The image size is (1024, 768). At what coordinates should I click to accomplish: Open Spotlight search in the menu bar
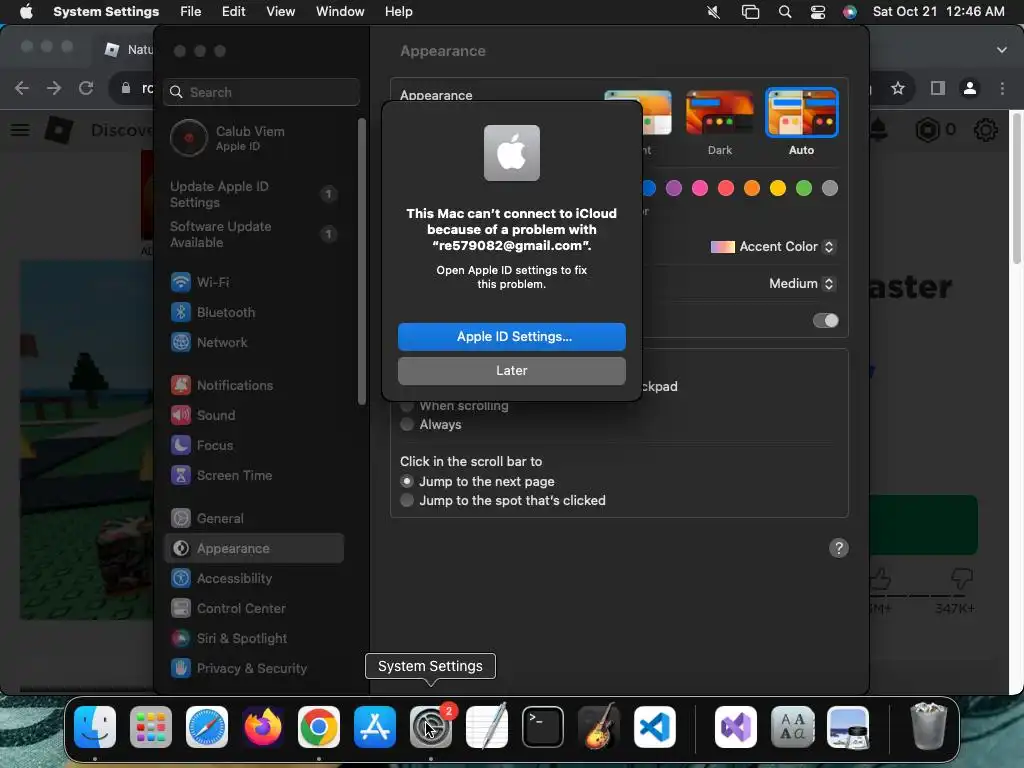click(785, 12)
